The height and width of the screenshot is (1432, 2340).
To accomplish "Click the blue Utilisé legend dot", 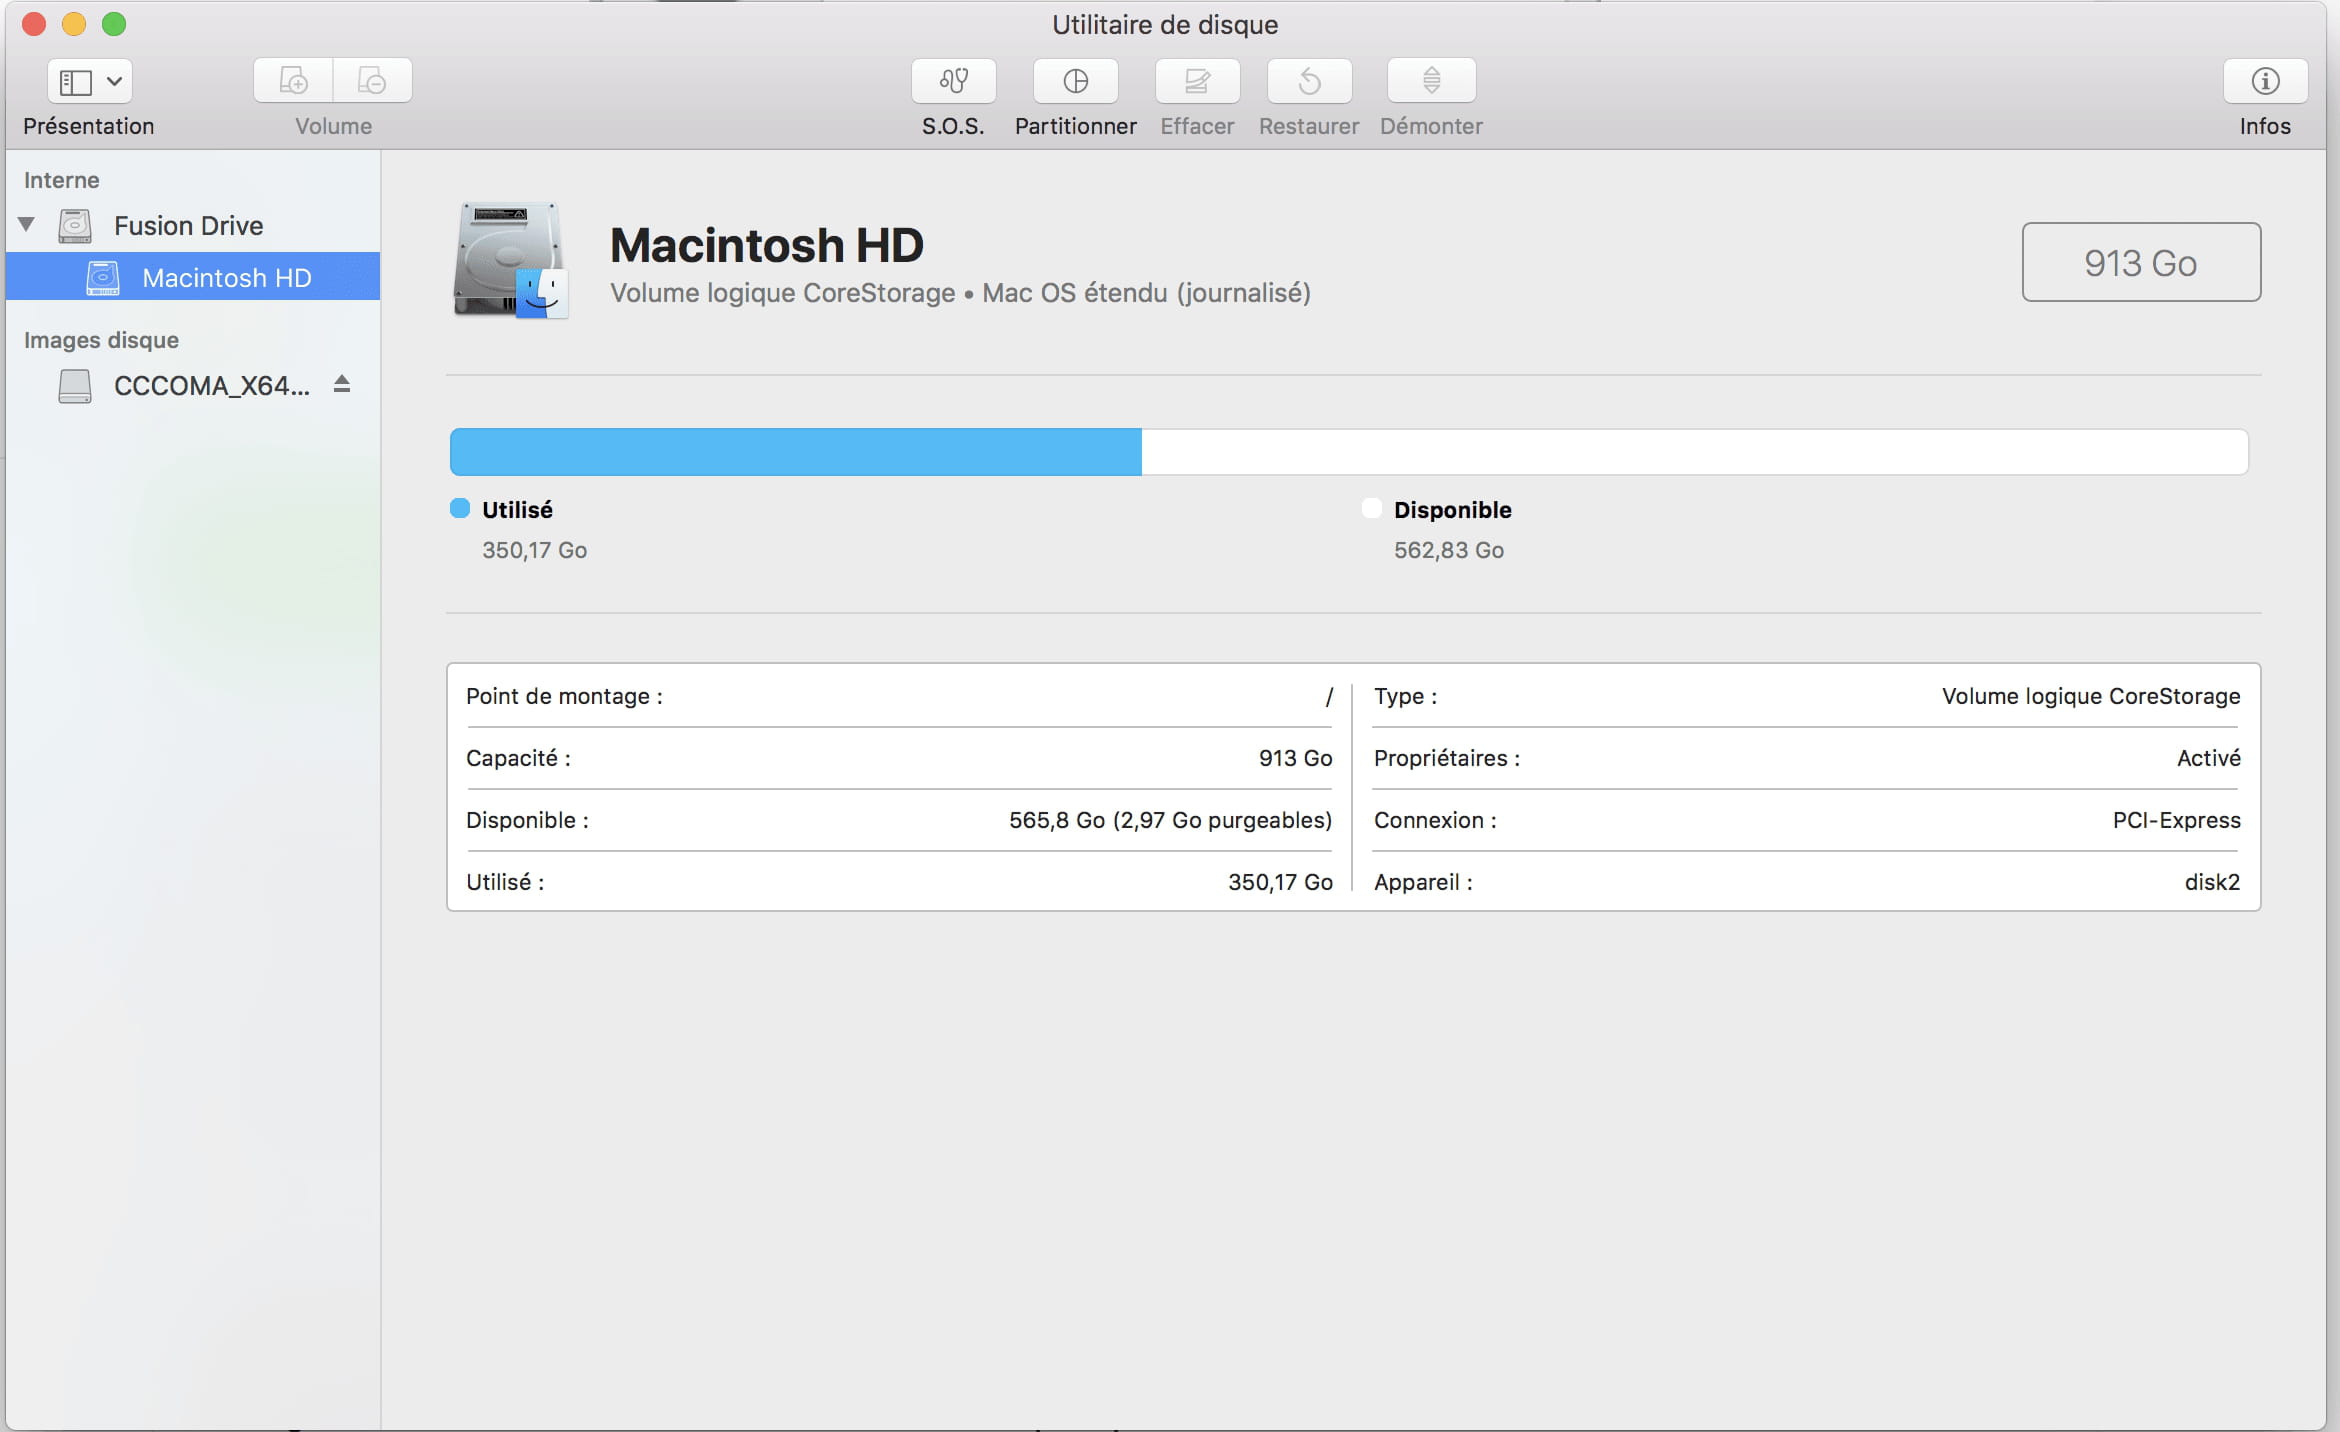I will 460,509.
